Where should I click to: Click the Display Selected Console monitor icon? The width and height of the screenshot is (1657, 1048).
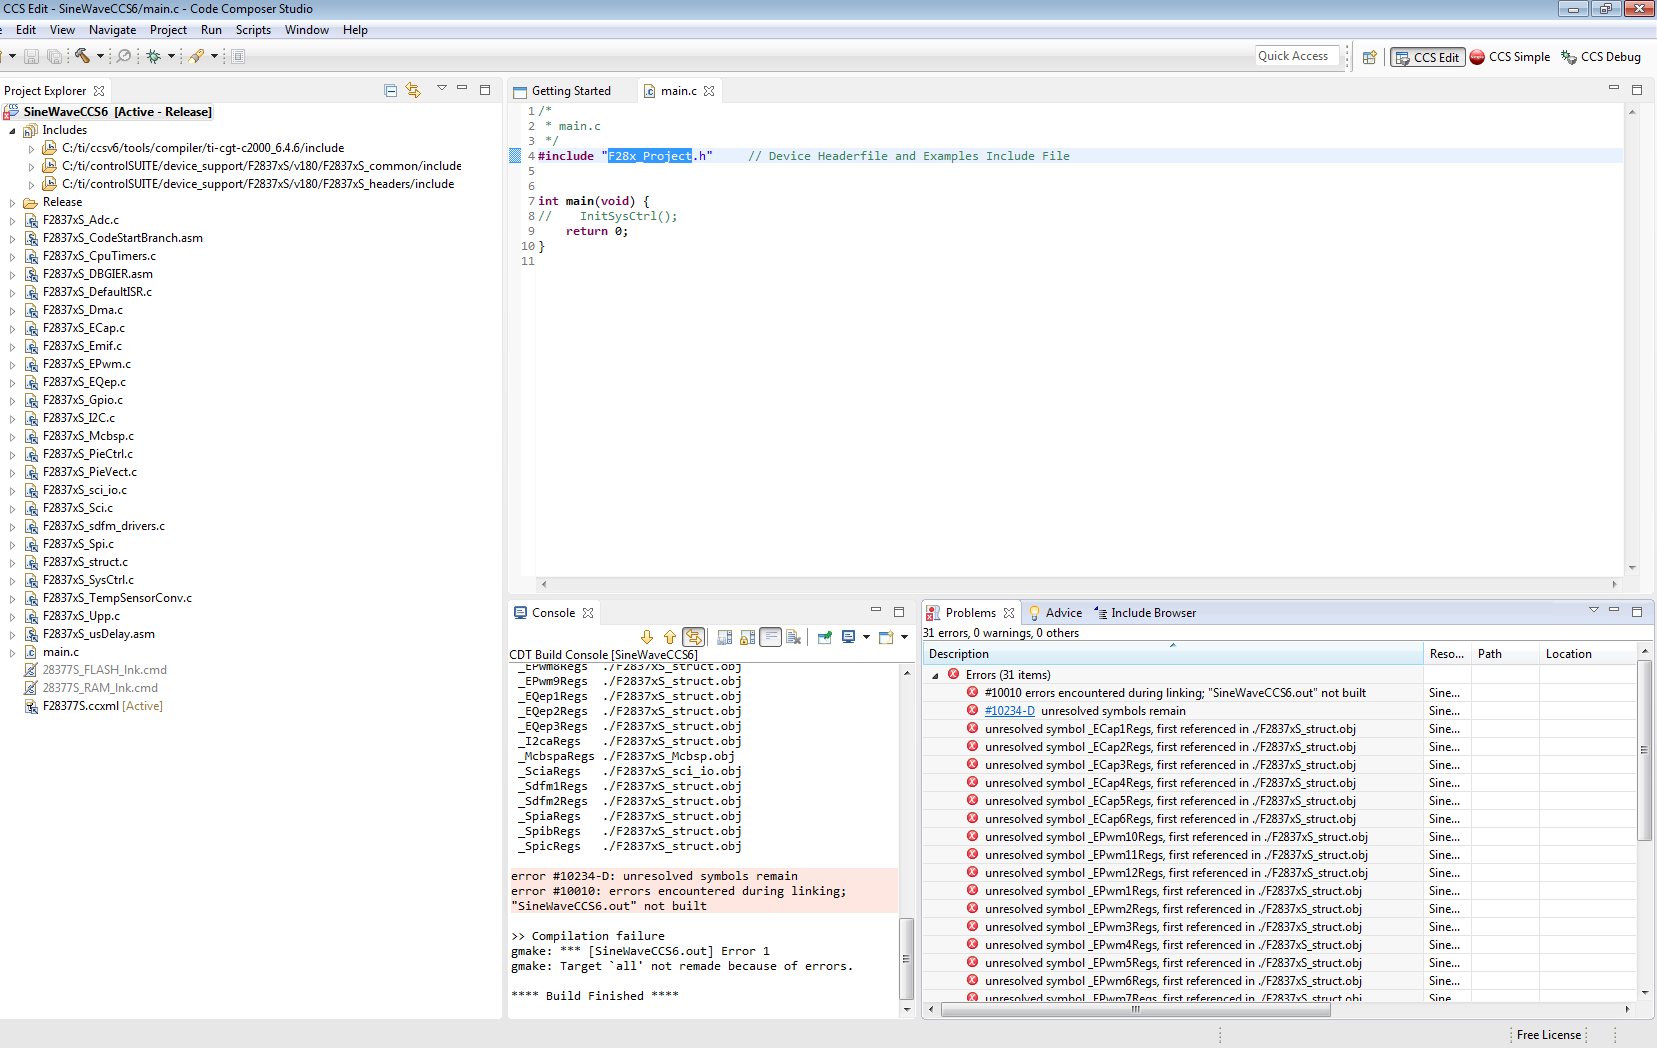(x=848, y=637)
